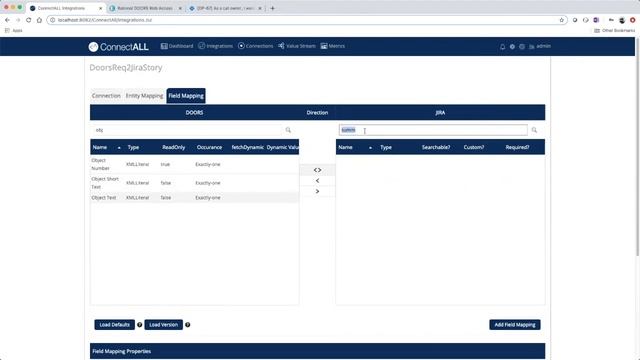This screenshot has height=360, width=640.
Task: Open the Dashboard menu item
Action: coord(177,46)
